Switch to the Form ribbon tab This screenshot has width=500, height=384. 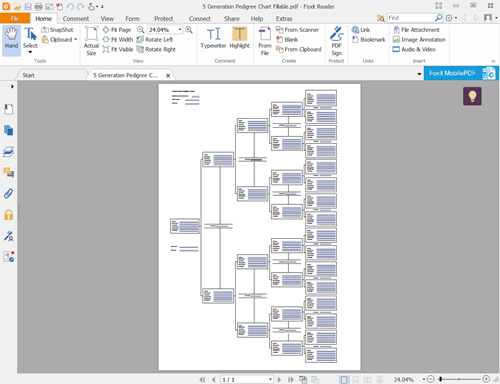132,19
